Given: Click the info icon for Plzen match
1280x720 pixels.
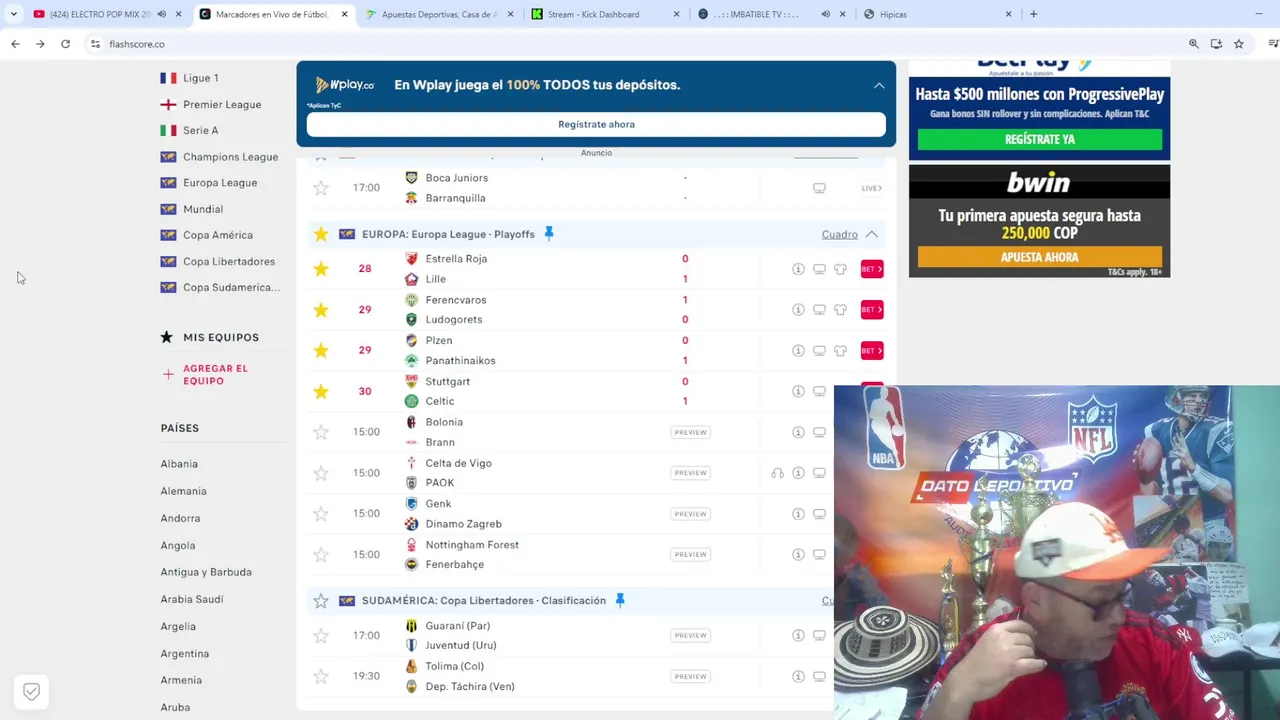Looking at the screenshot, I should tap(798, 350).
